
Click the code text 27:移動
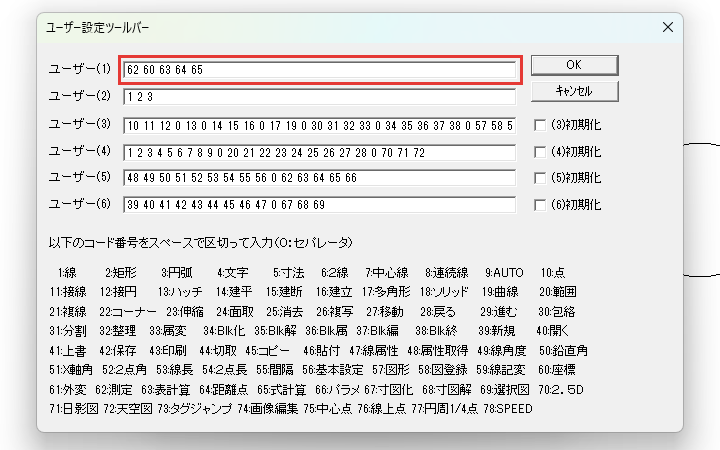pos(385,312)
